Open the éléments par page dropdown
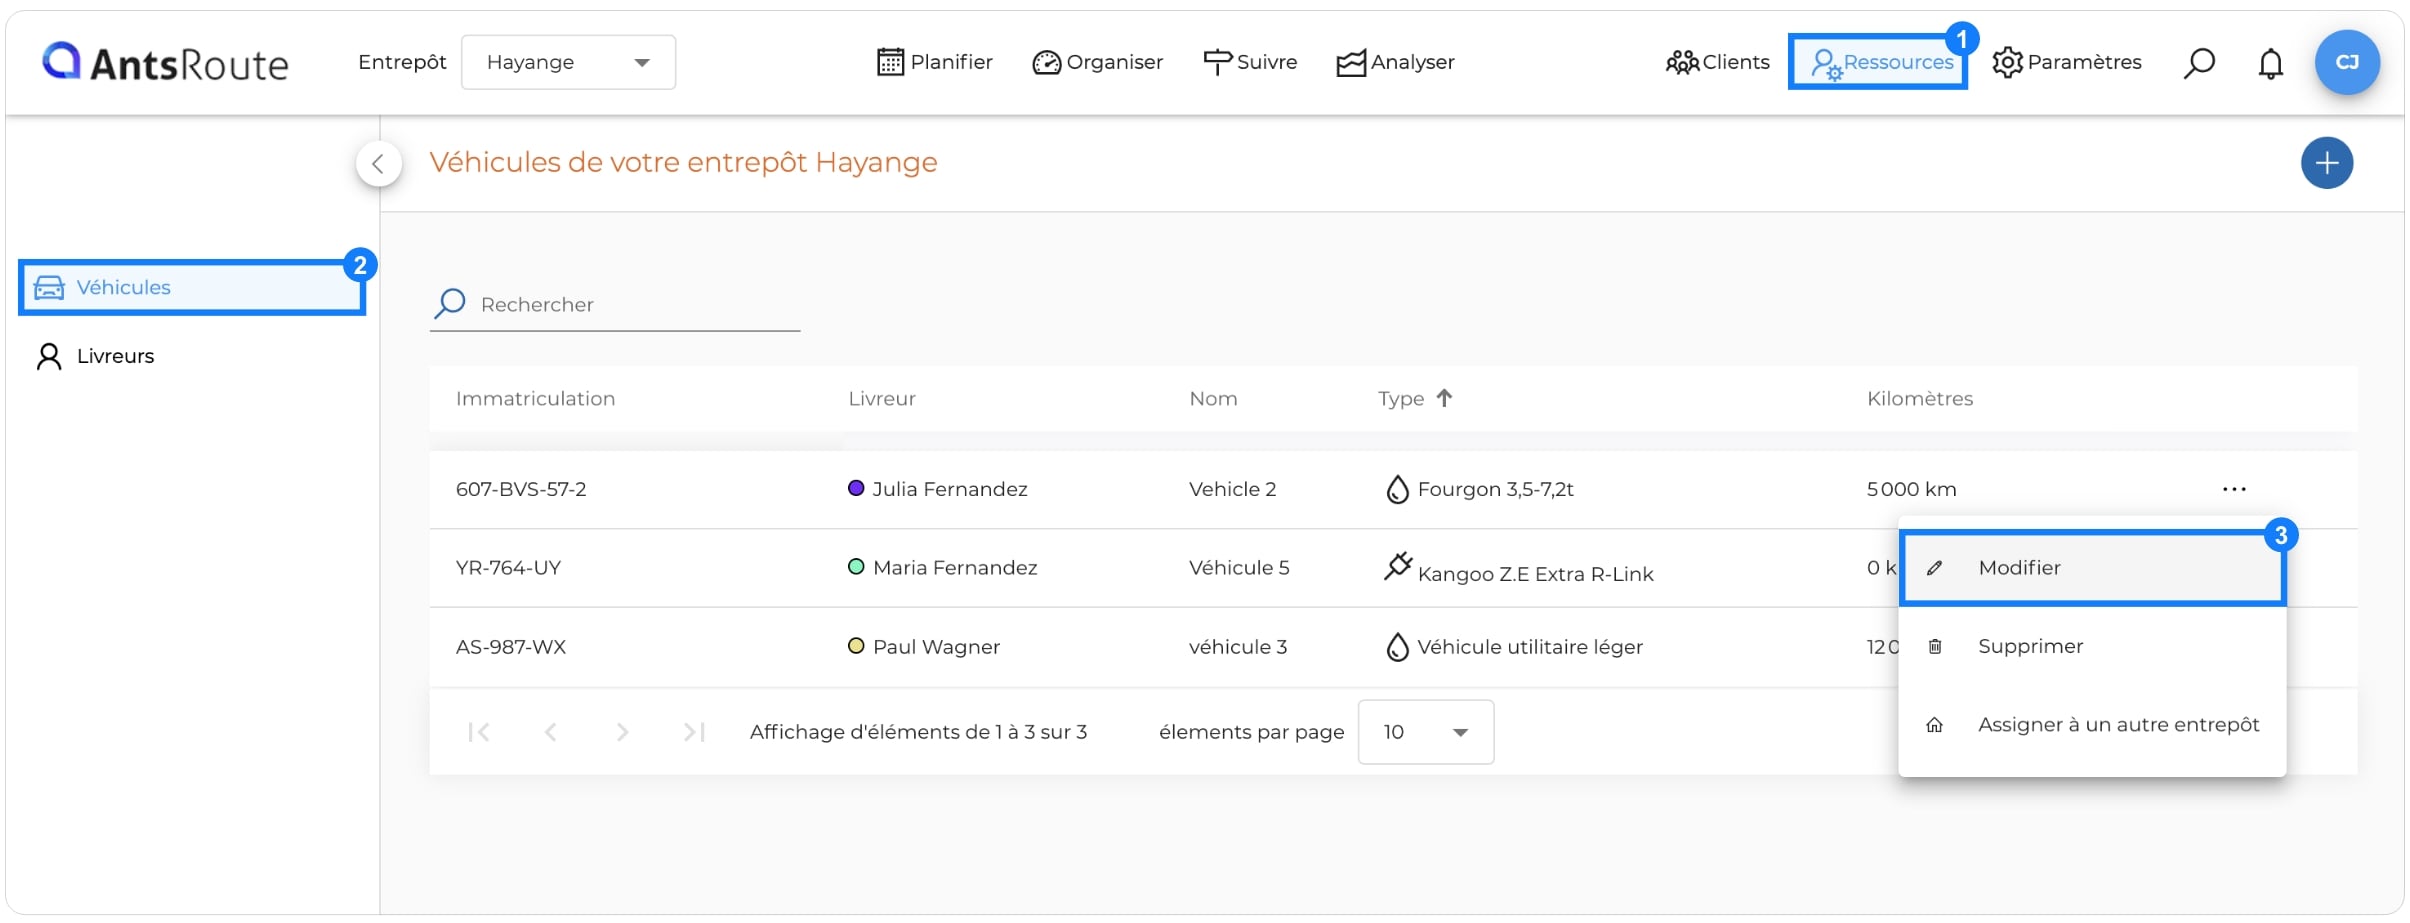This screenshot has width=2410, height=923. [x=1426, y=732]
